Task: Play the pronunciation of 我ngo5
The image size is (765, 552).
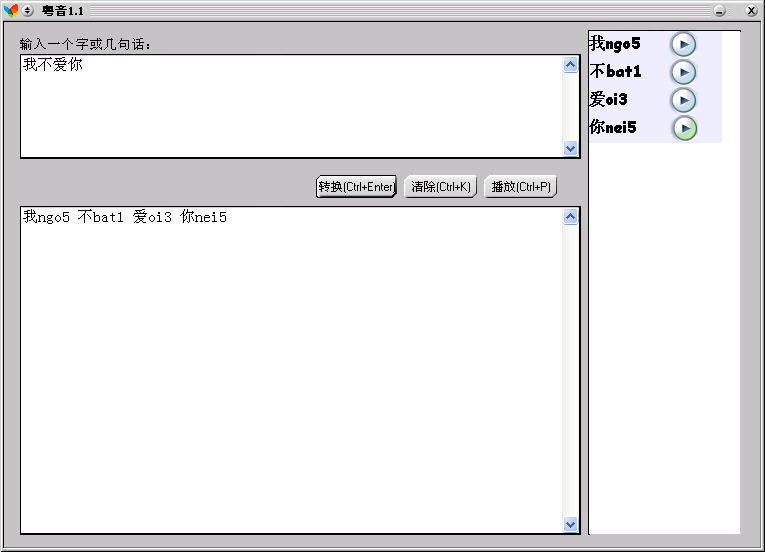Action: point(683,44)
